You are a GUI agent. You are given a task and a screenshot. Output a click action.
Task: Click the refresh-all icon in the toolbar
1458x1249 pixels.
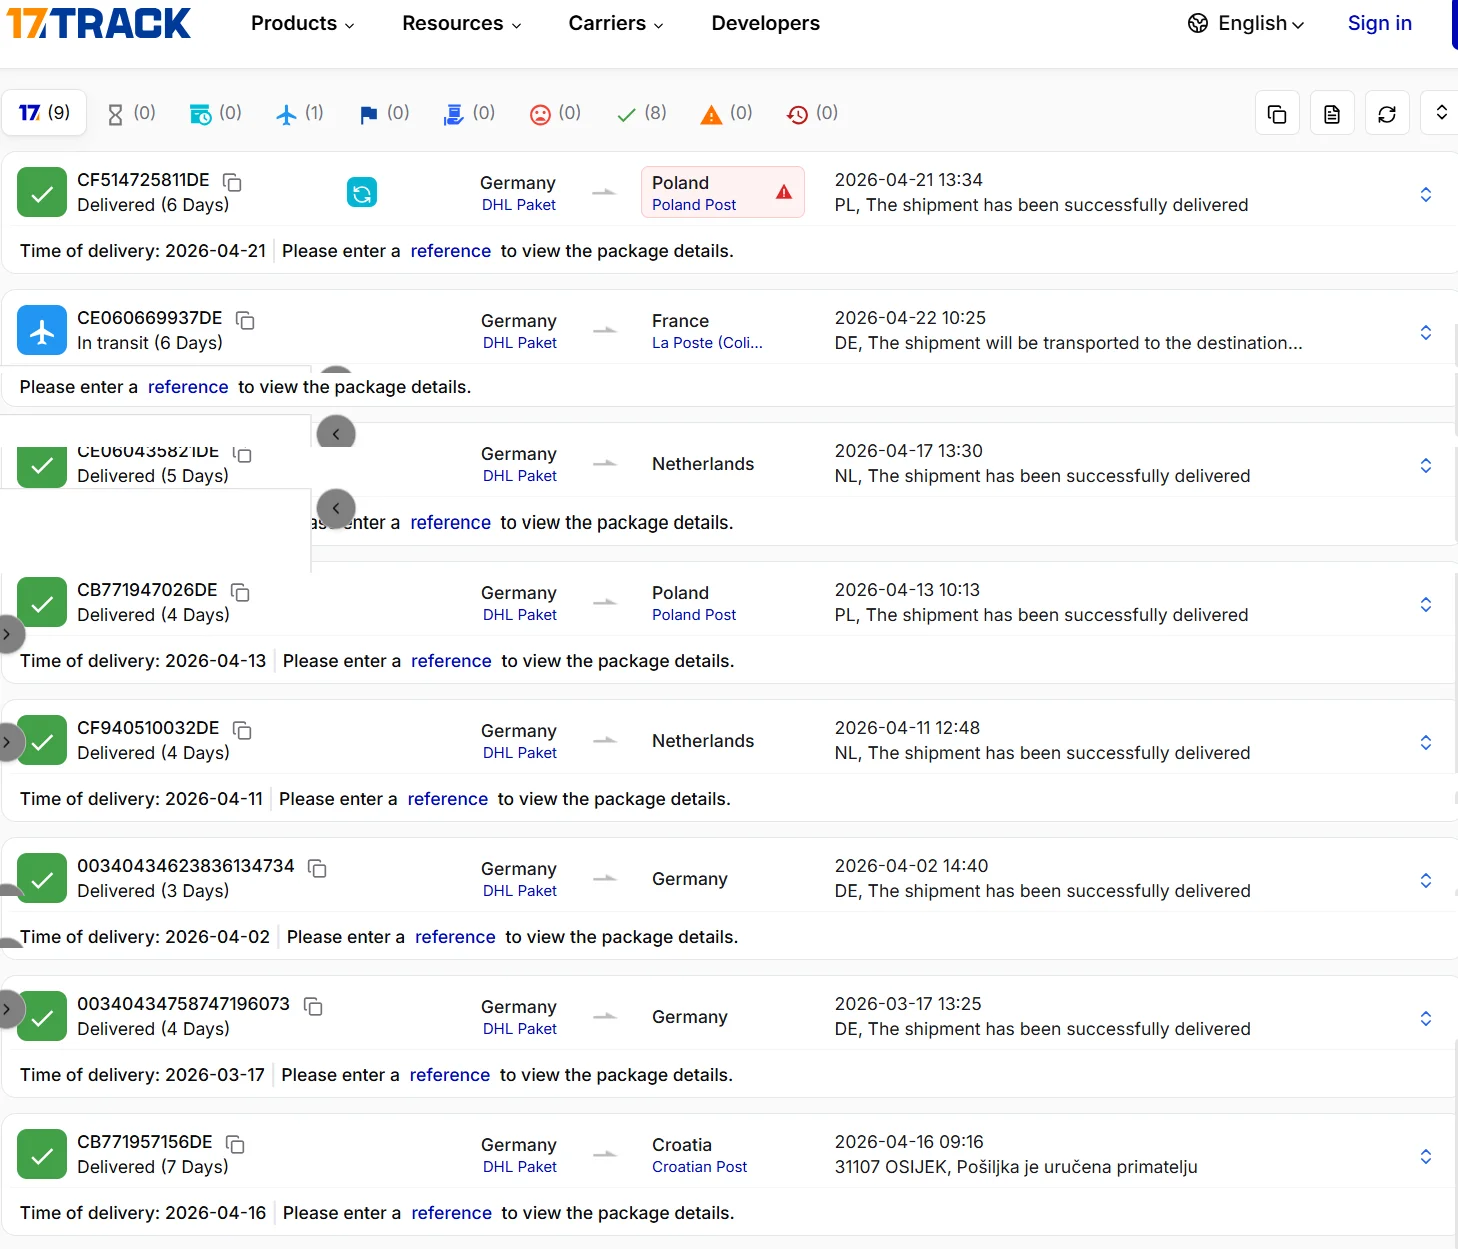[x=1387, y=112]
